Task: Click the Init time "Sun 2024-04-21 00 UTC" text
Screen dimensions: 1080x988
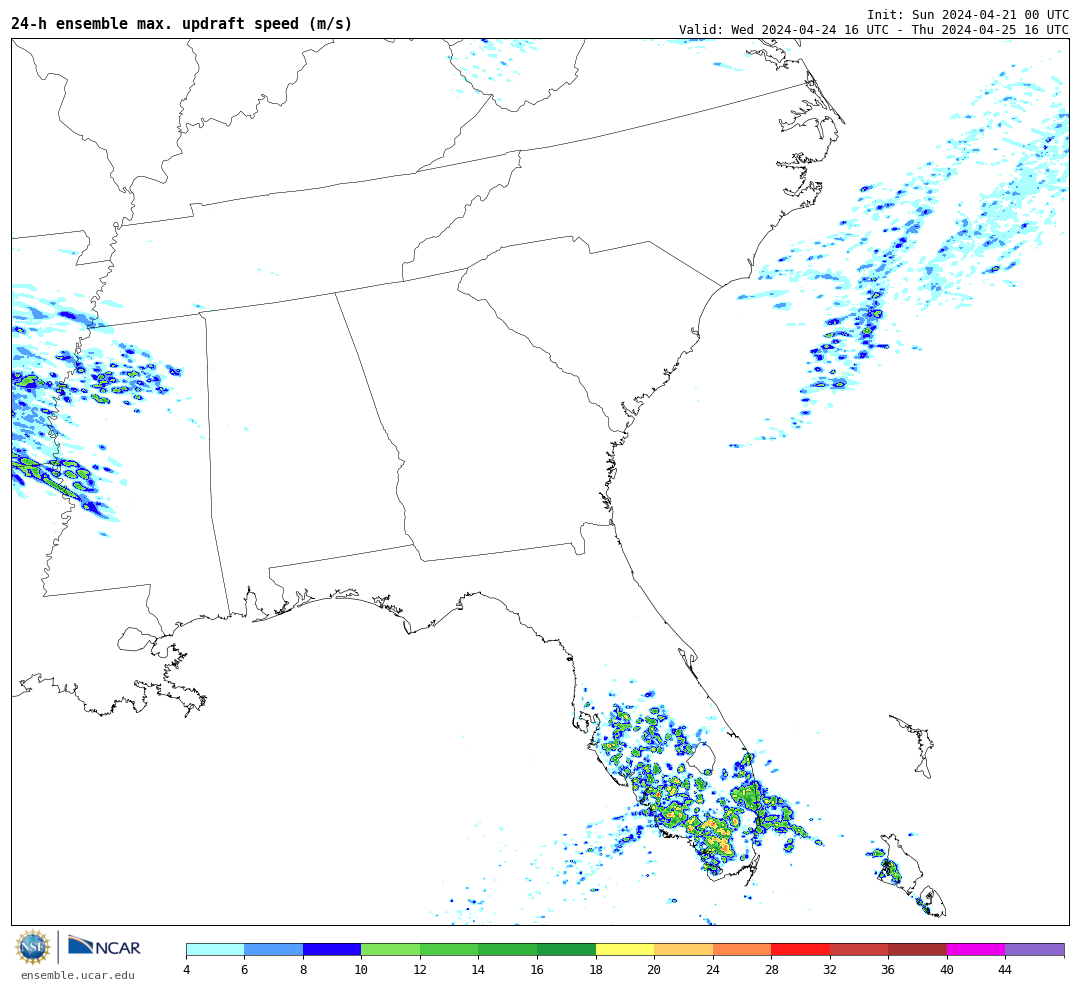Action: point(990,15)
